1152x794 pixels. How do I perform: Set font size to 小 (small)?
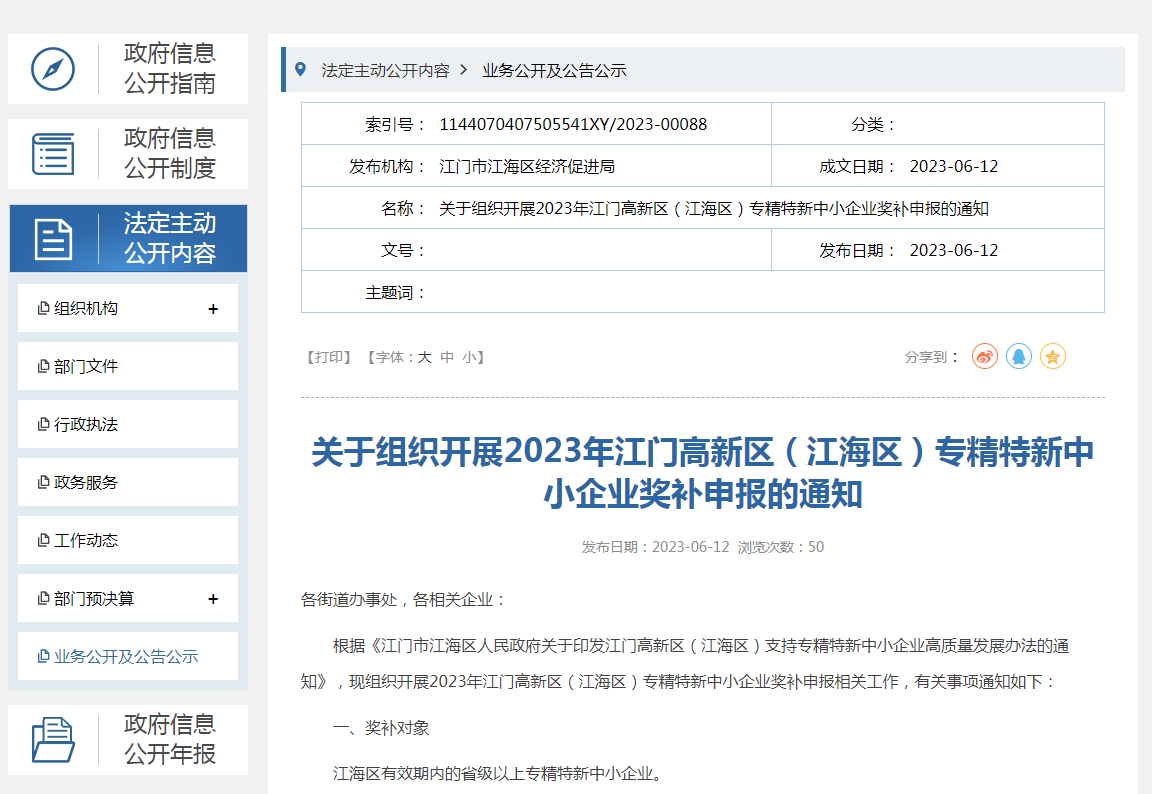click(469, 357)
